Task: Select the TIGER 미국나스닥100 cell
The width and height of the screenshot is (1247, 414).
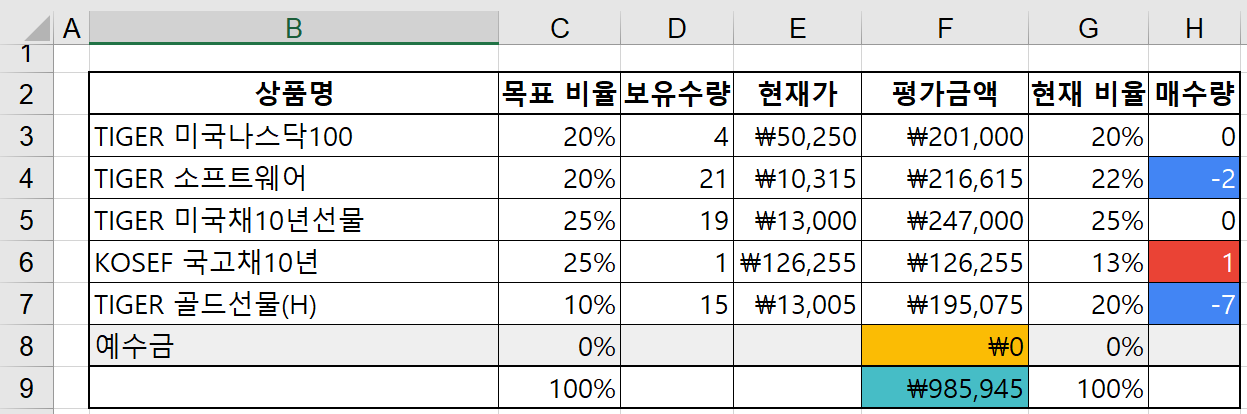Action: pos(294,136)
